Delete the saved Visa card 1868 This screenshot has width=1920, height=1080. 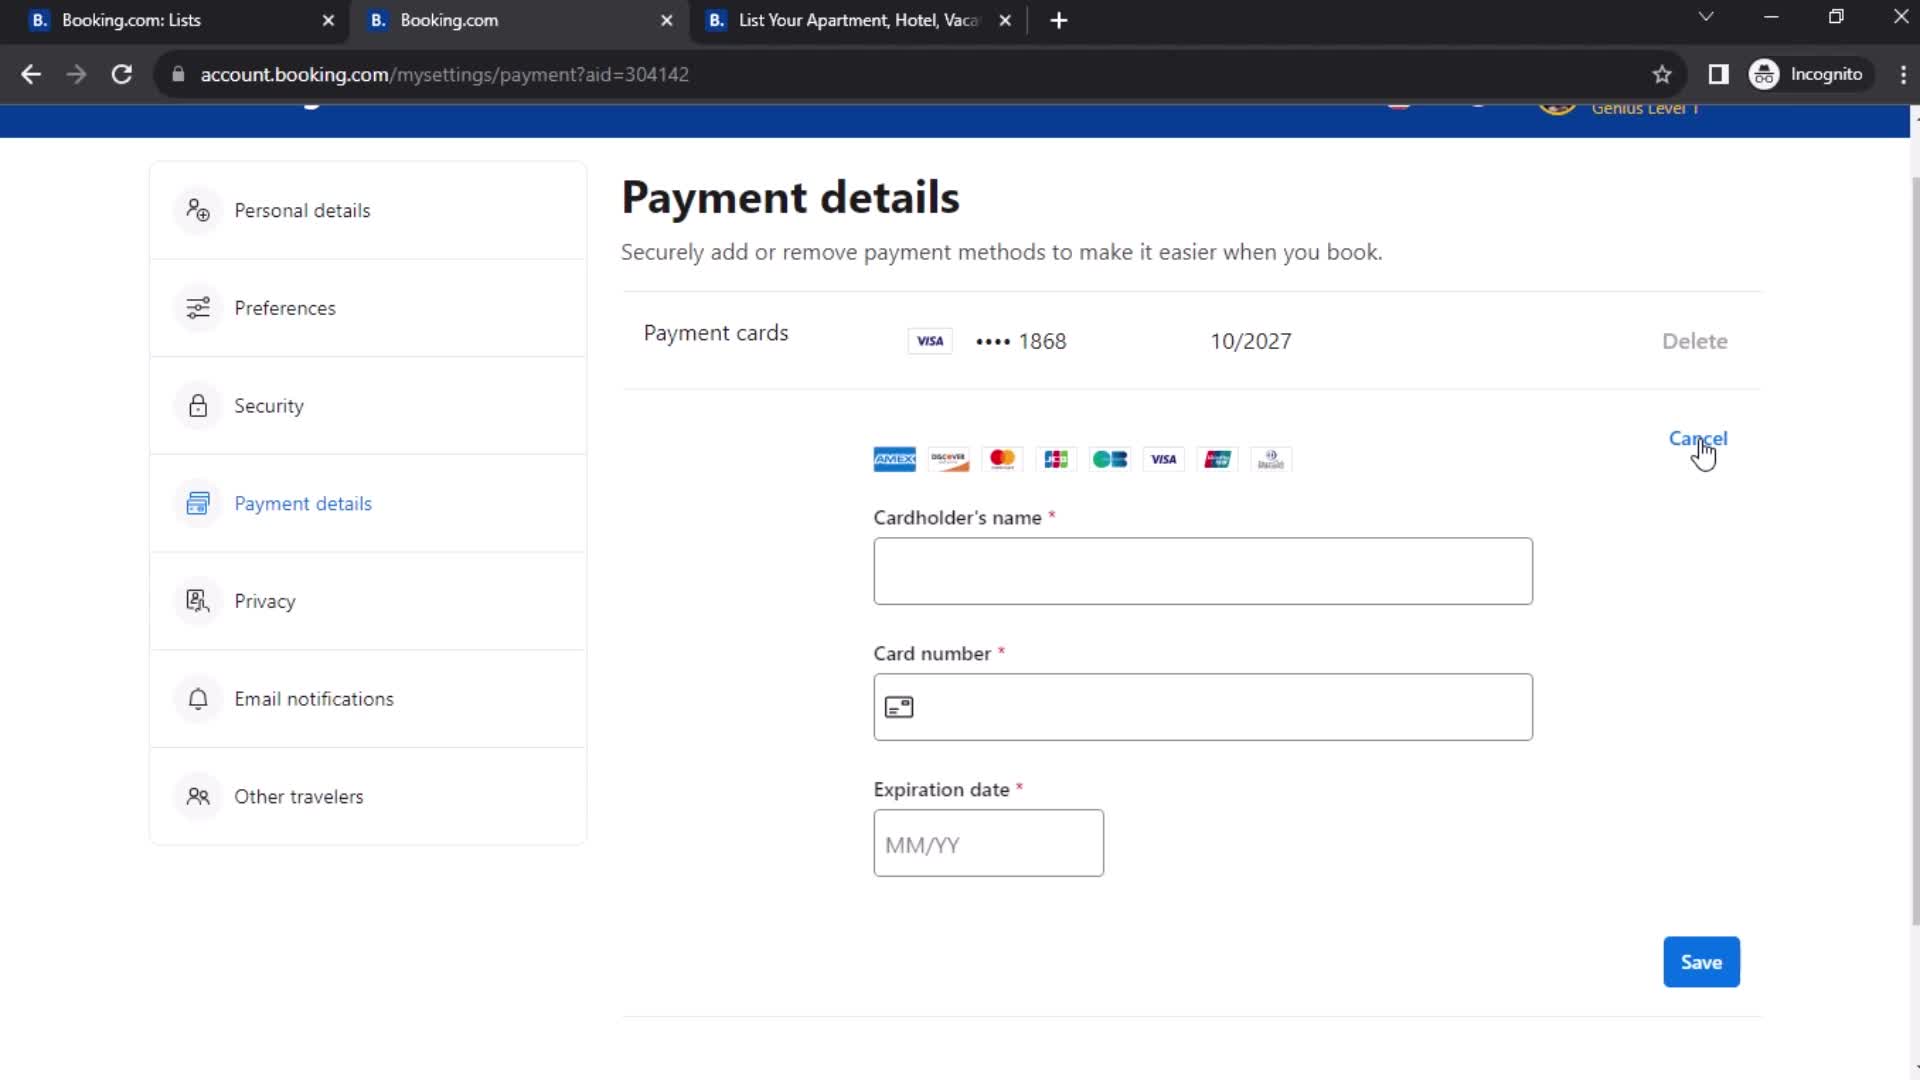(x=1694, y=341)
